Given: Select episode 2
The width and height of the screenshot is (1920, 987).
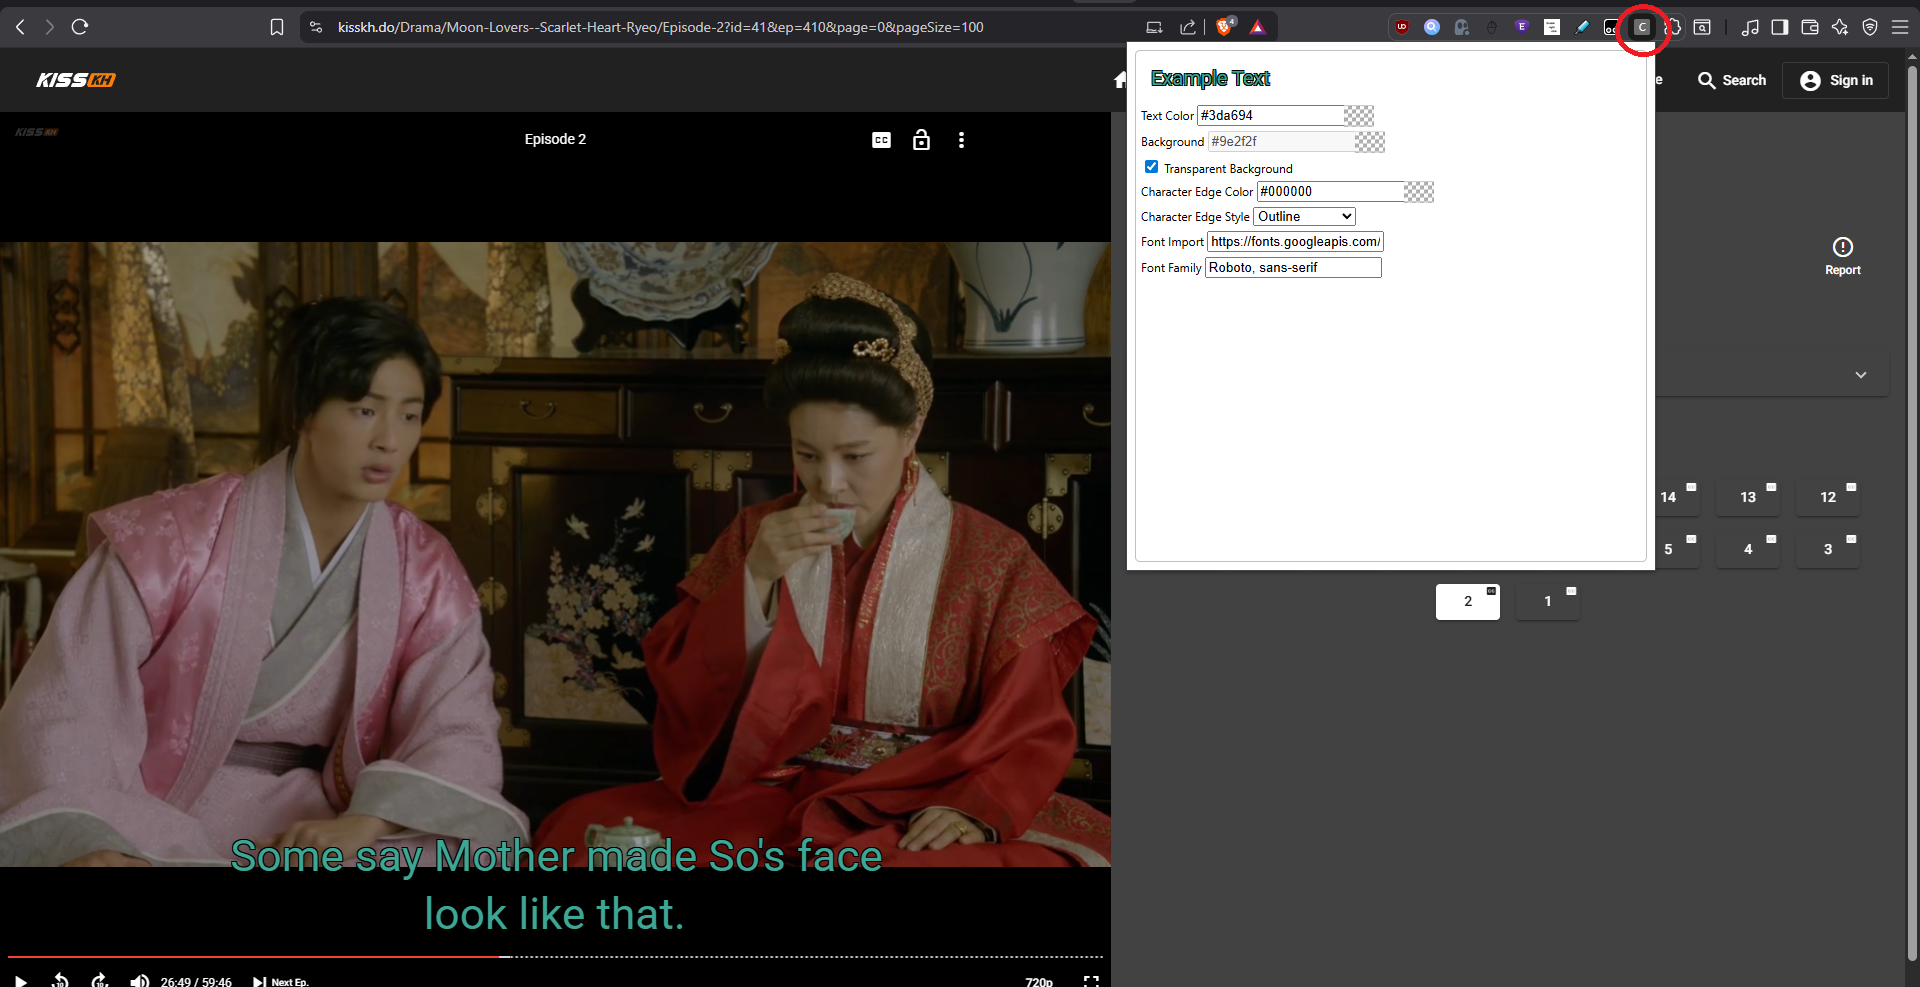Looking at the screenshot, I should point(1468,602).
